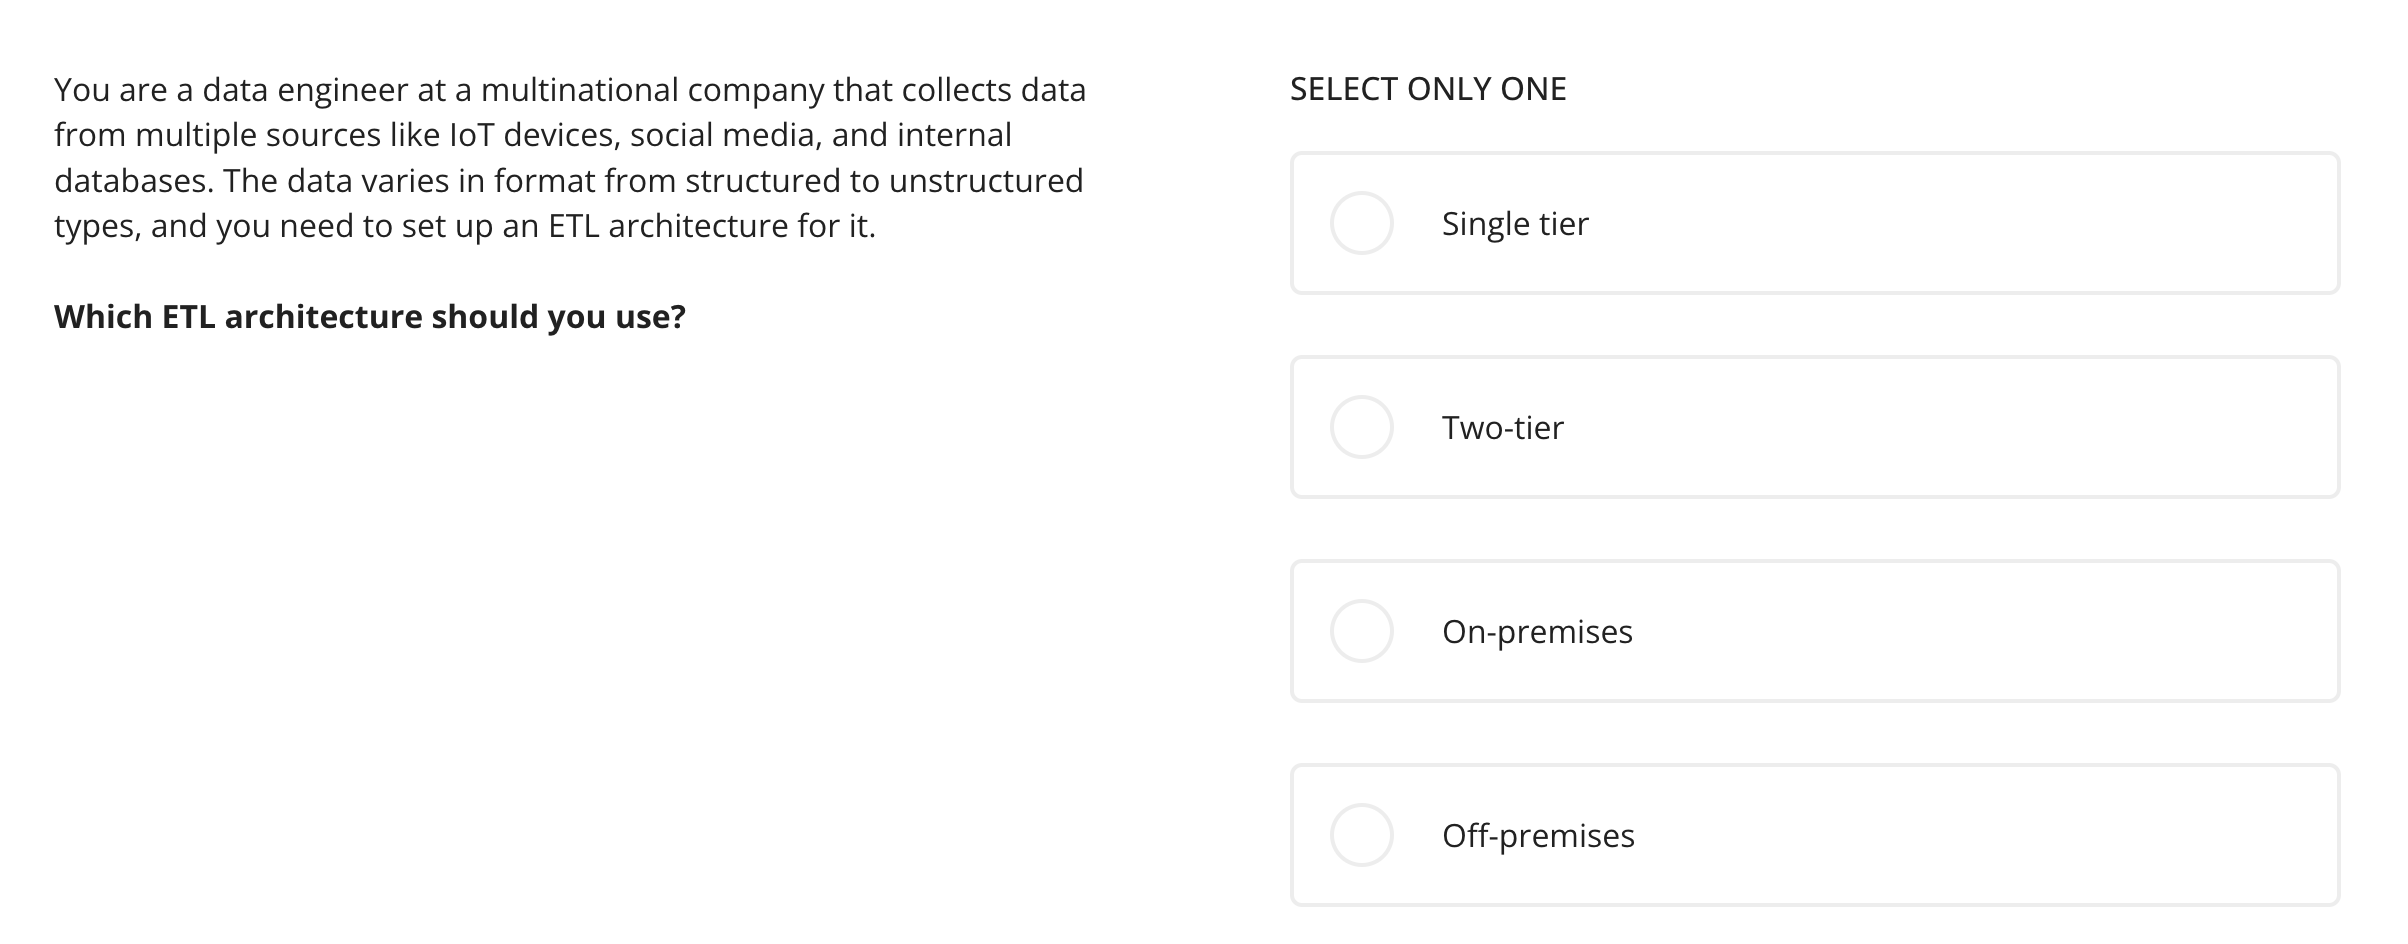Click the word "databases" starting the third line
This screenshot has width=2408, height=944.
[132, 181]
